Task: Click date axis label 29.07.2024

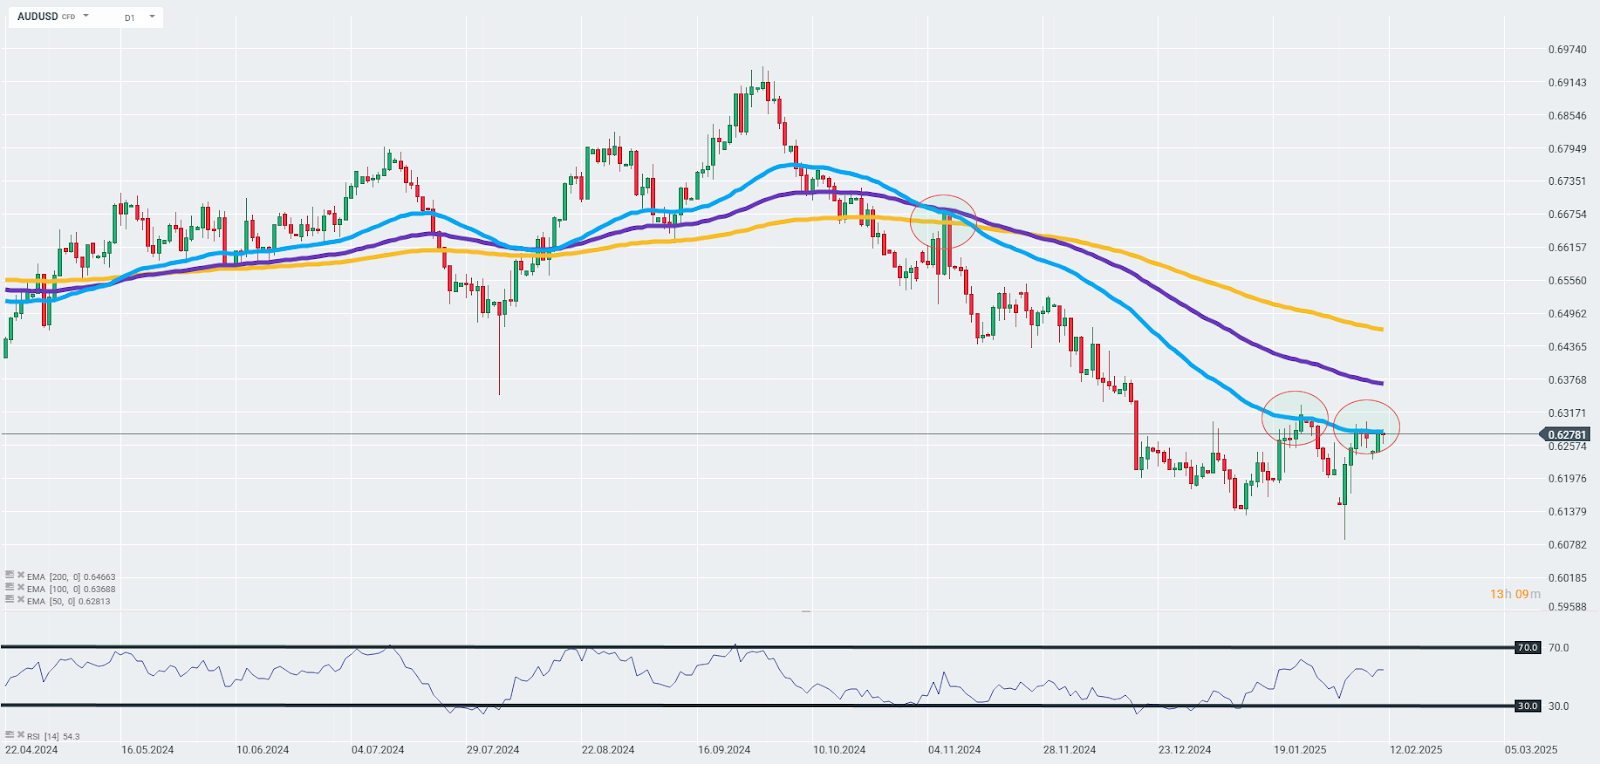Action: 493,749
